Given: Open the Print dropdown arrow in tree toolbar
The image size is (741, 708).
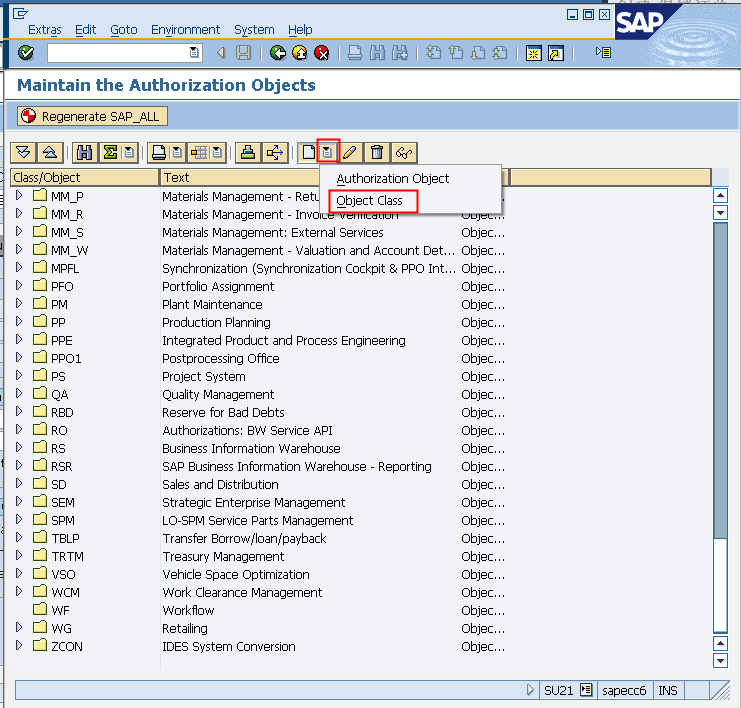Looking at the screenshot, I should pos(177,153).
